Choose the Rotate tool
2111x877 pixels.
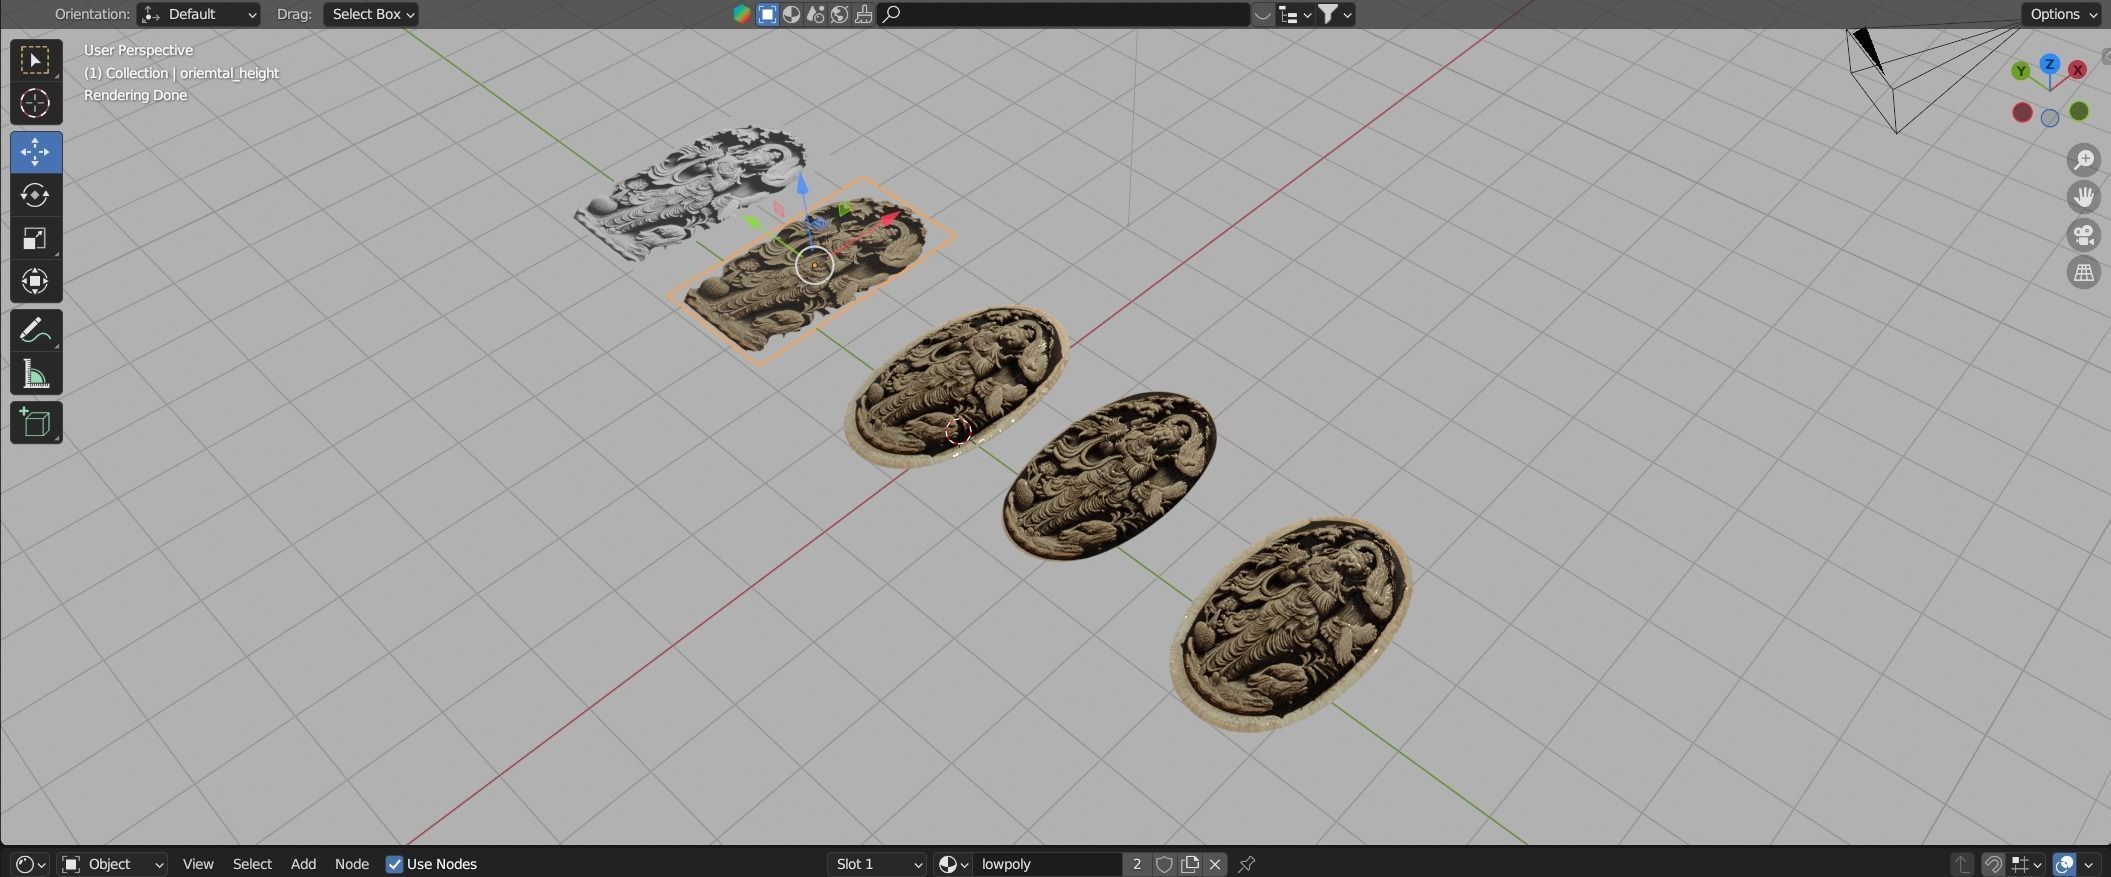pos(36,195)
